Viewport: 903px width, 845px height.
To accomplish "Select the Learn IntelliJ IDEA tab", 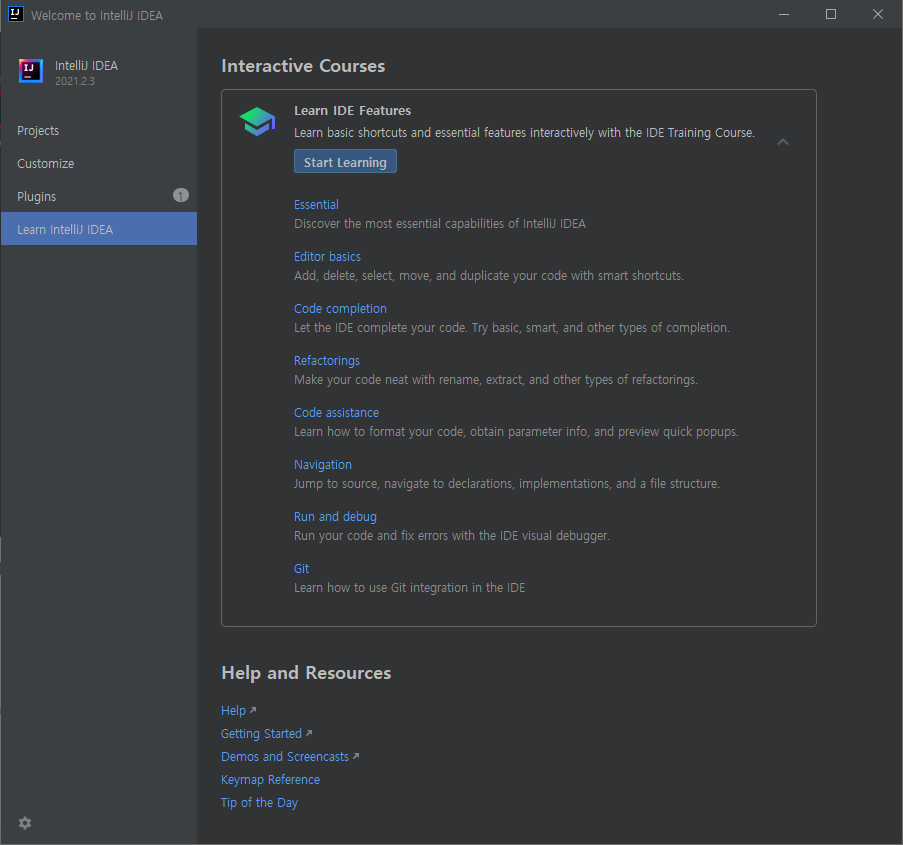I will click(98, 229).
